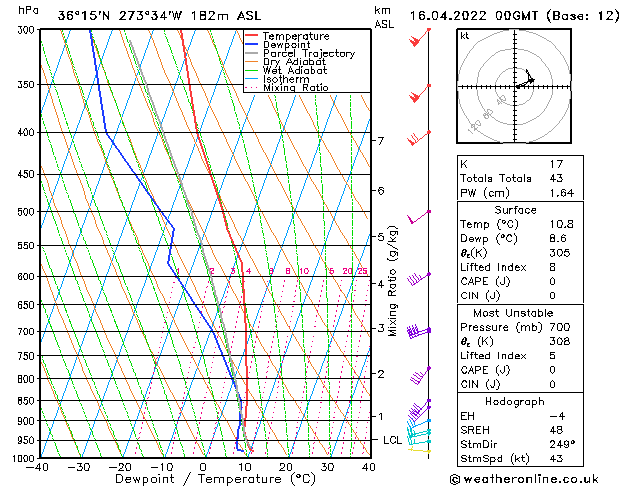Image resolution: width=629 pixels, height=486 pixels.
Task: Click the Dewpoint / Temperature (°C) axis title
Action: [x=215, y=479]
